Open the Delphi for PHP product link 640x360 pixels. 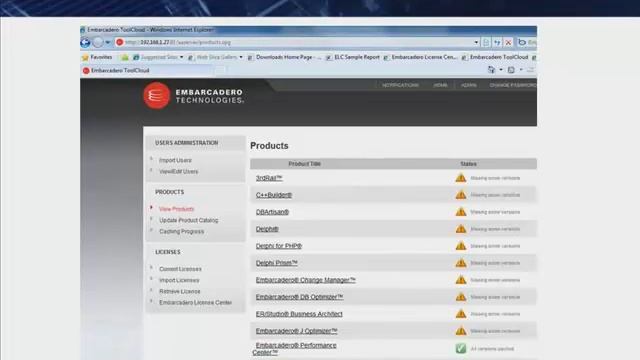tap(279, 246)
